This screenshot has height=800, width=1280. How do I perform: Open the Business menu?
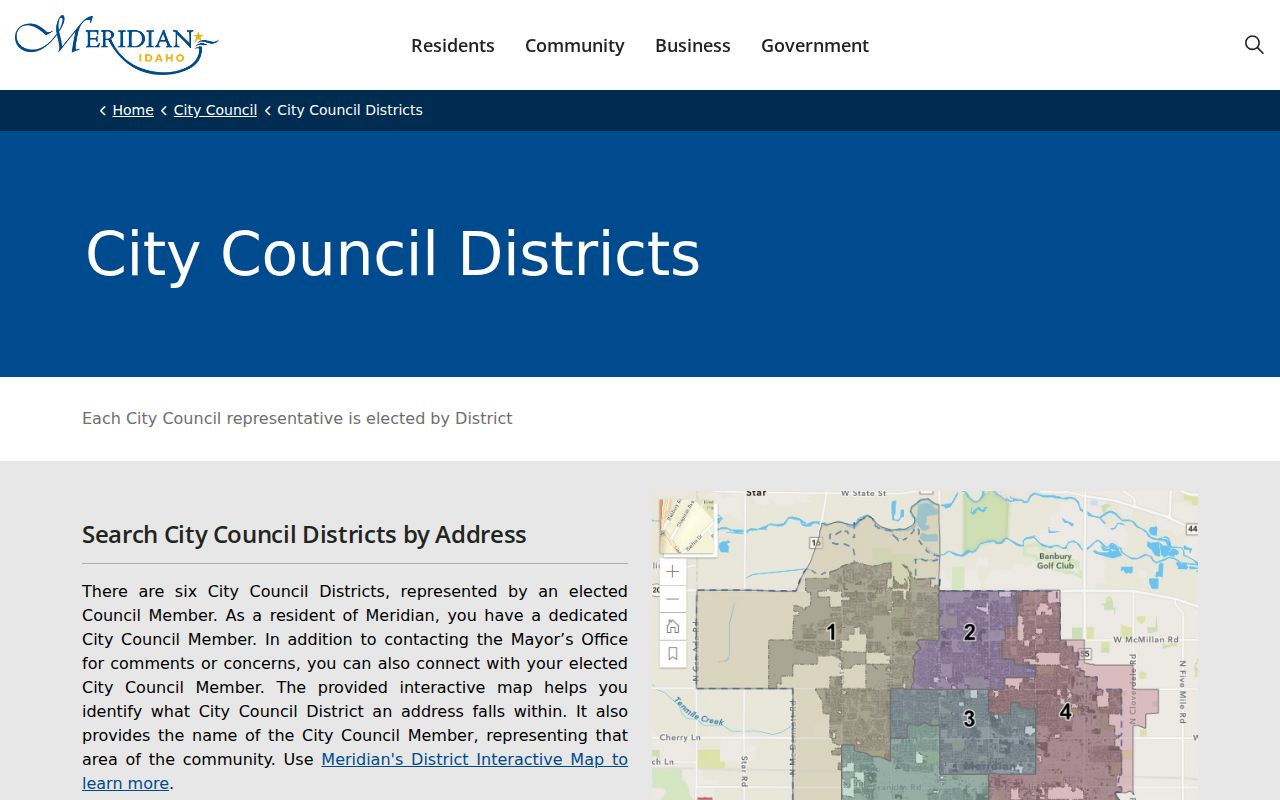(693, 45)
